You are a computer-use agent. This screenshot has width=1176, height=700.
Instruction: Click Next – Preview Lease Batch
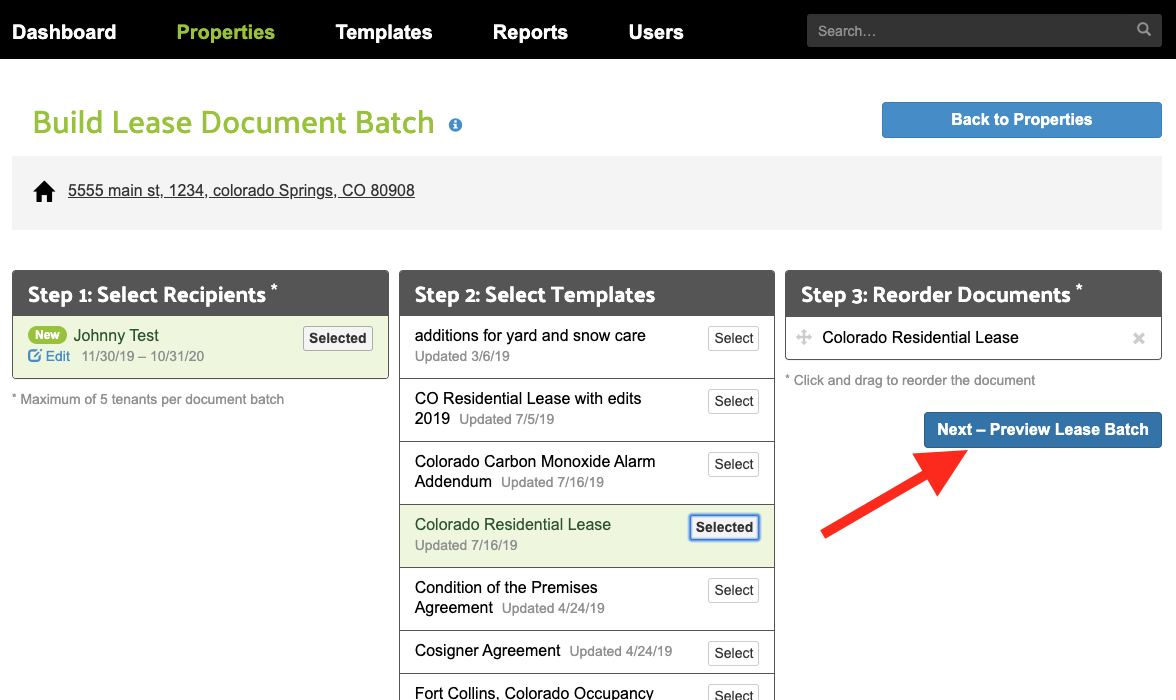click(x=1042, y=429)
